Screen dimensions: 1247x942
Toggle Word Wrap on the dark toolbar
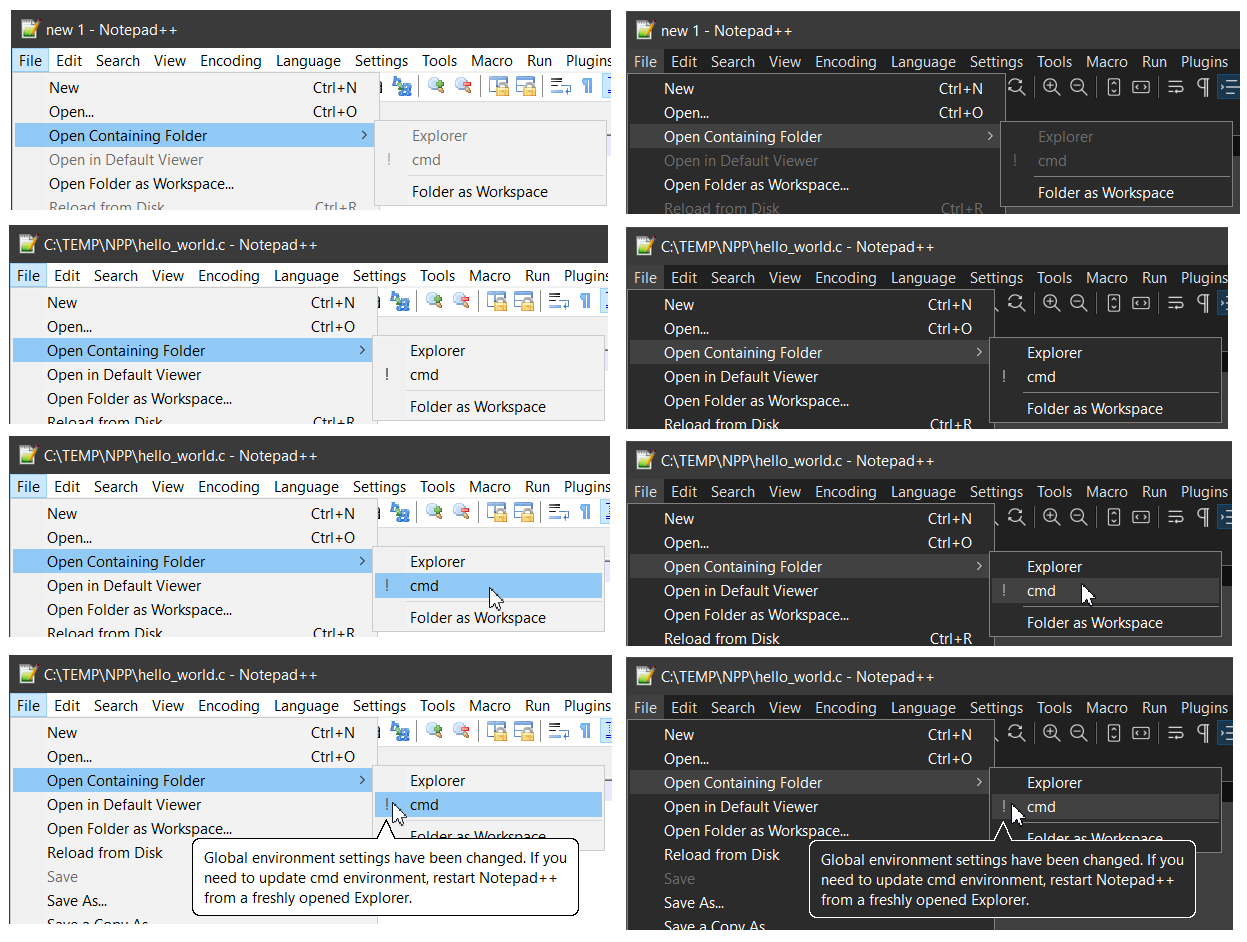pyautogui.click(x=1176, y=87)
